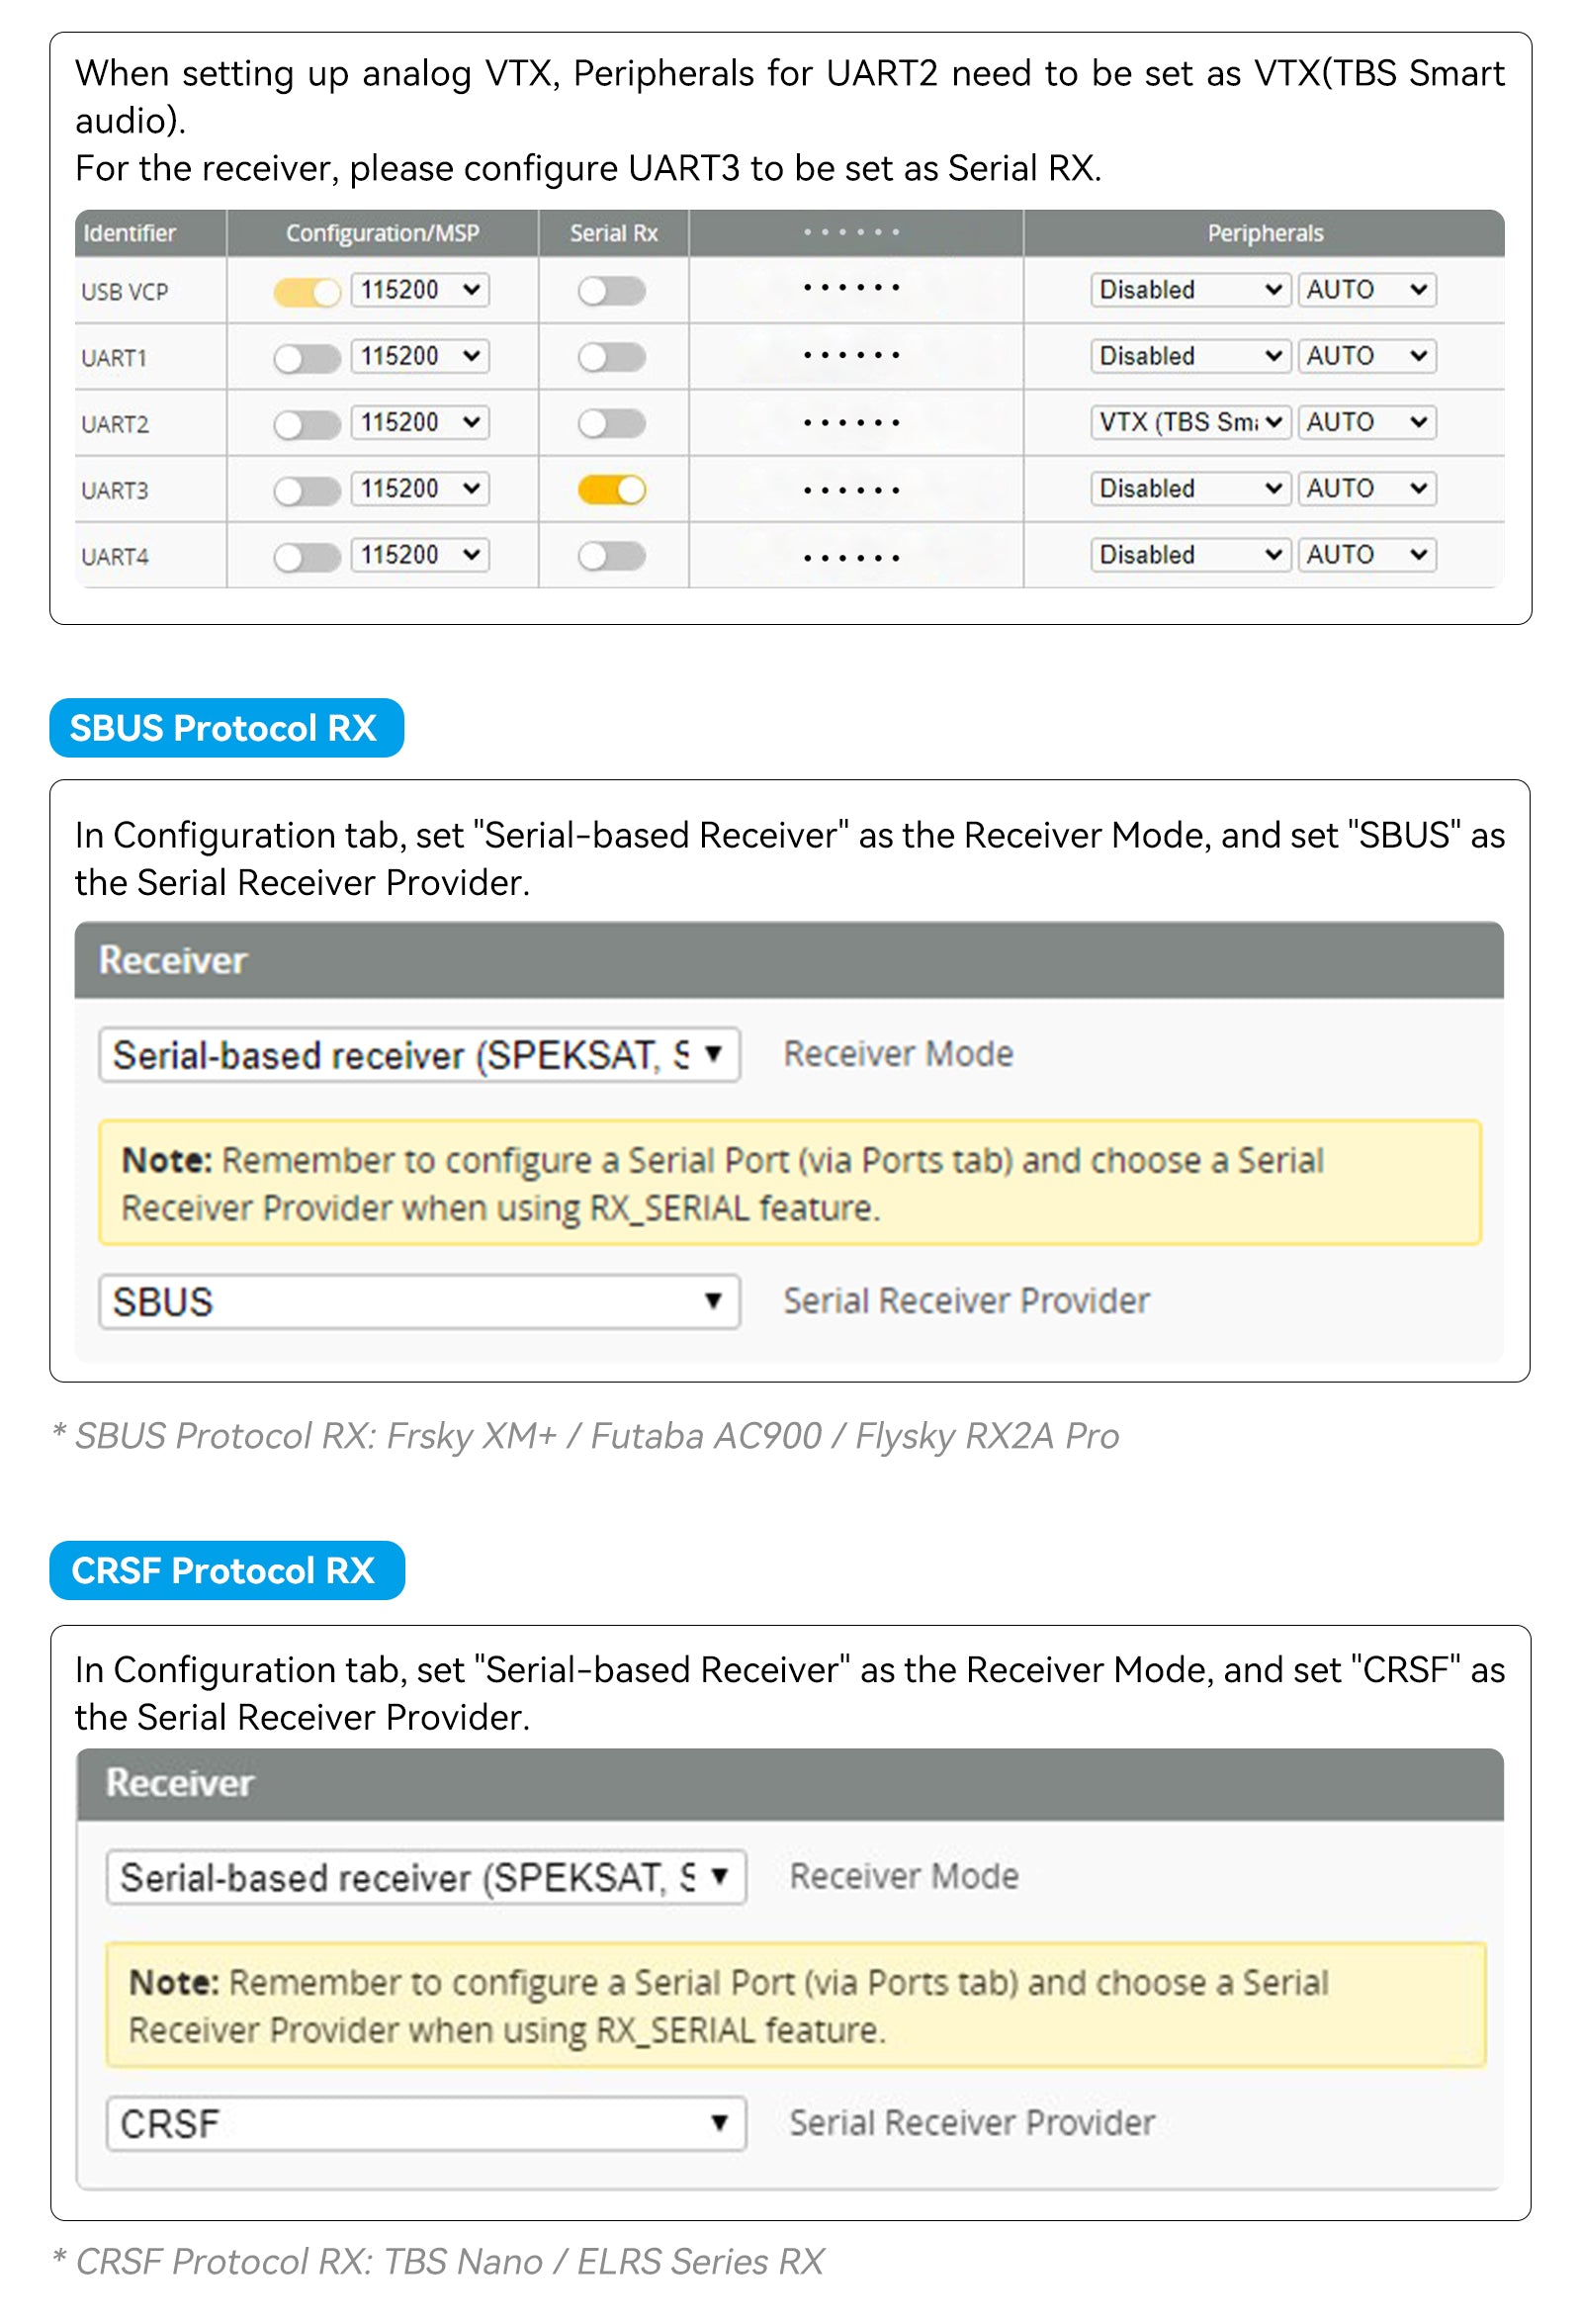The height and width of the screenshot is (2324, 1582).
Task: Toggle the USB VCP Configuration/MSP switch
Action: [306, 291]
